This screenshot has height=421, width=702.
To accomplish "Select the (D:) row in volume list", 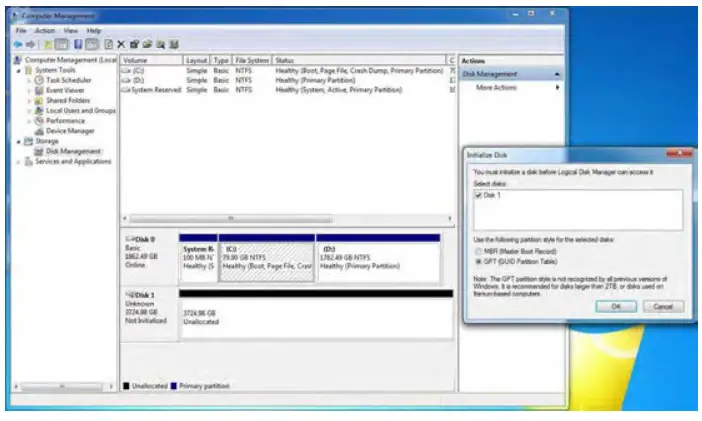I will click(x=287, y=81).
